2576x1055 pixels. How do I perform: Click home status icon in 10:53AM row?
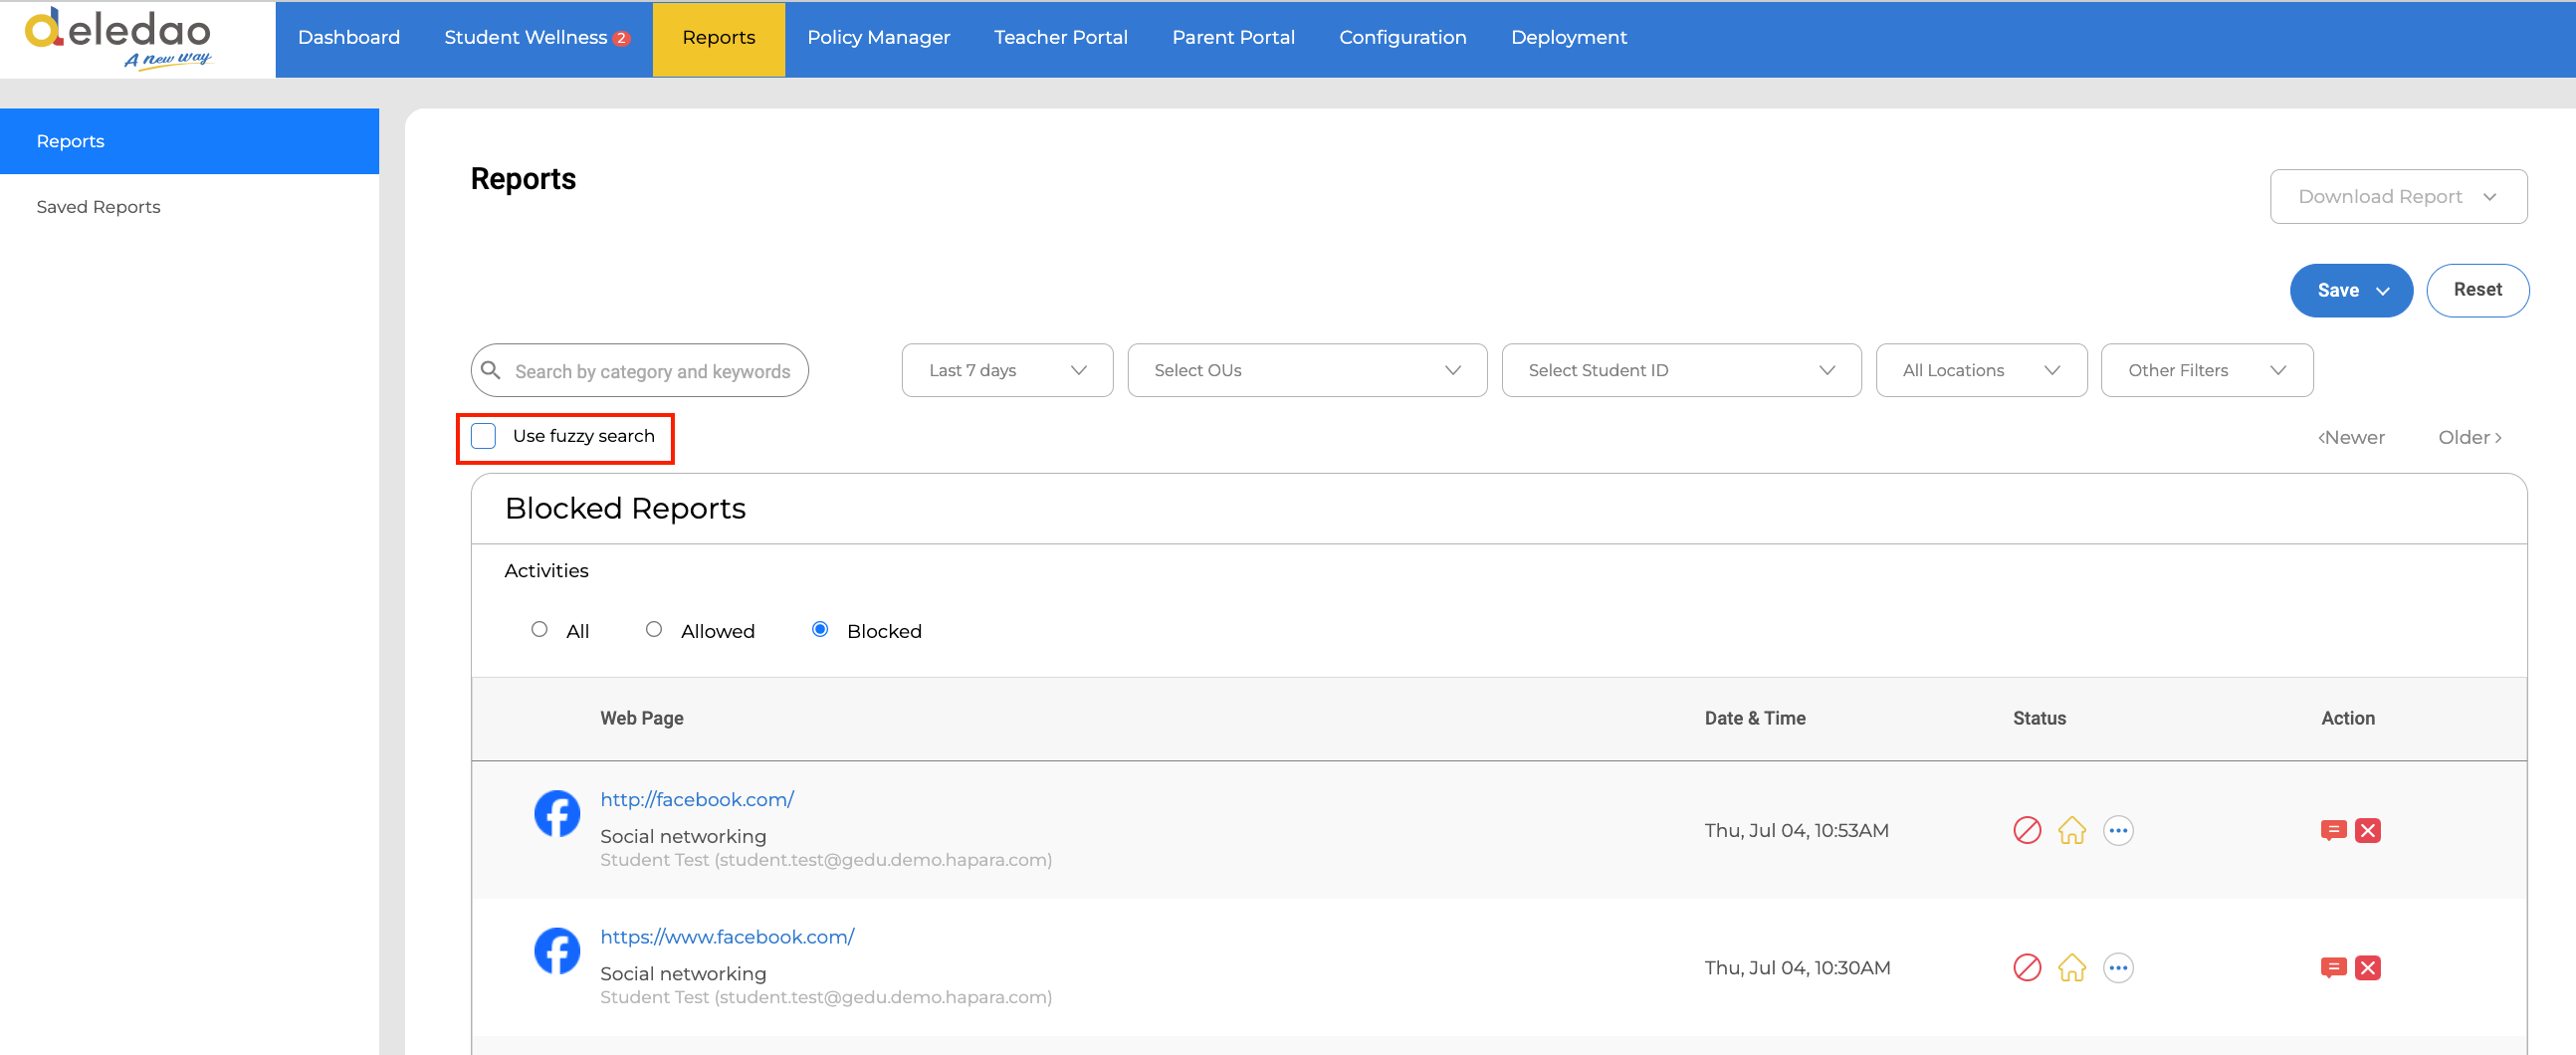2072,830
